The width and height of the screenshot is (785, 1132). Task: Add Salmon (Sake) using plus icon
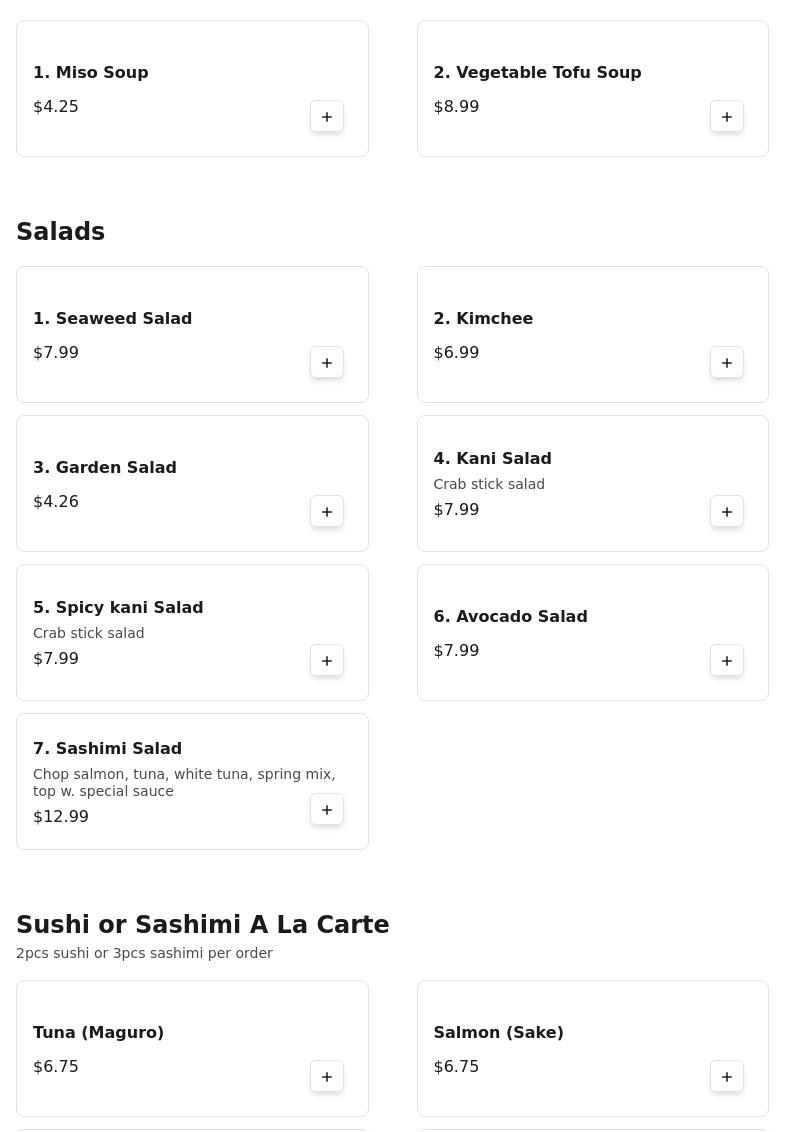click(727, 1077)
